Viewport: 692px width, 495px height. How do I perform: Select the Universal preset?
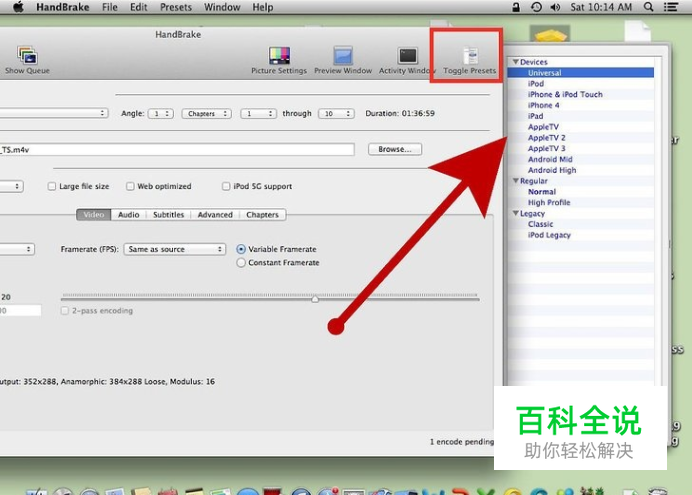[x=580, y=73]
